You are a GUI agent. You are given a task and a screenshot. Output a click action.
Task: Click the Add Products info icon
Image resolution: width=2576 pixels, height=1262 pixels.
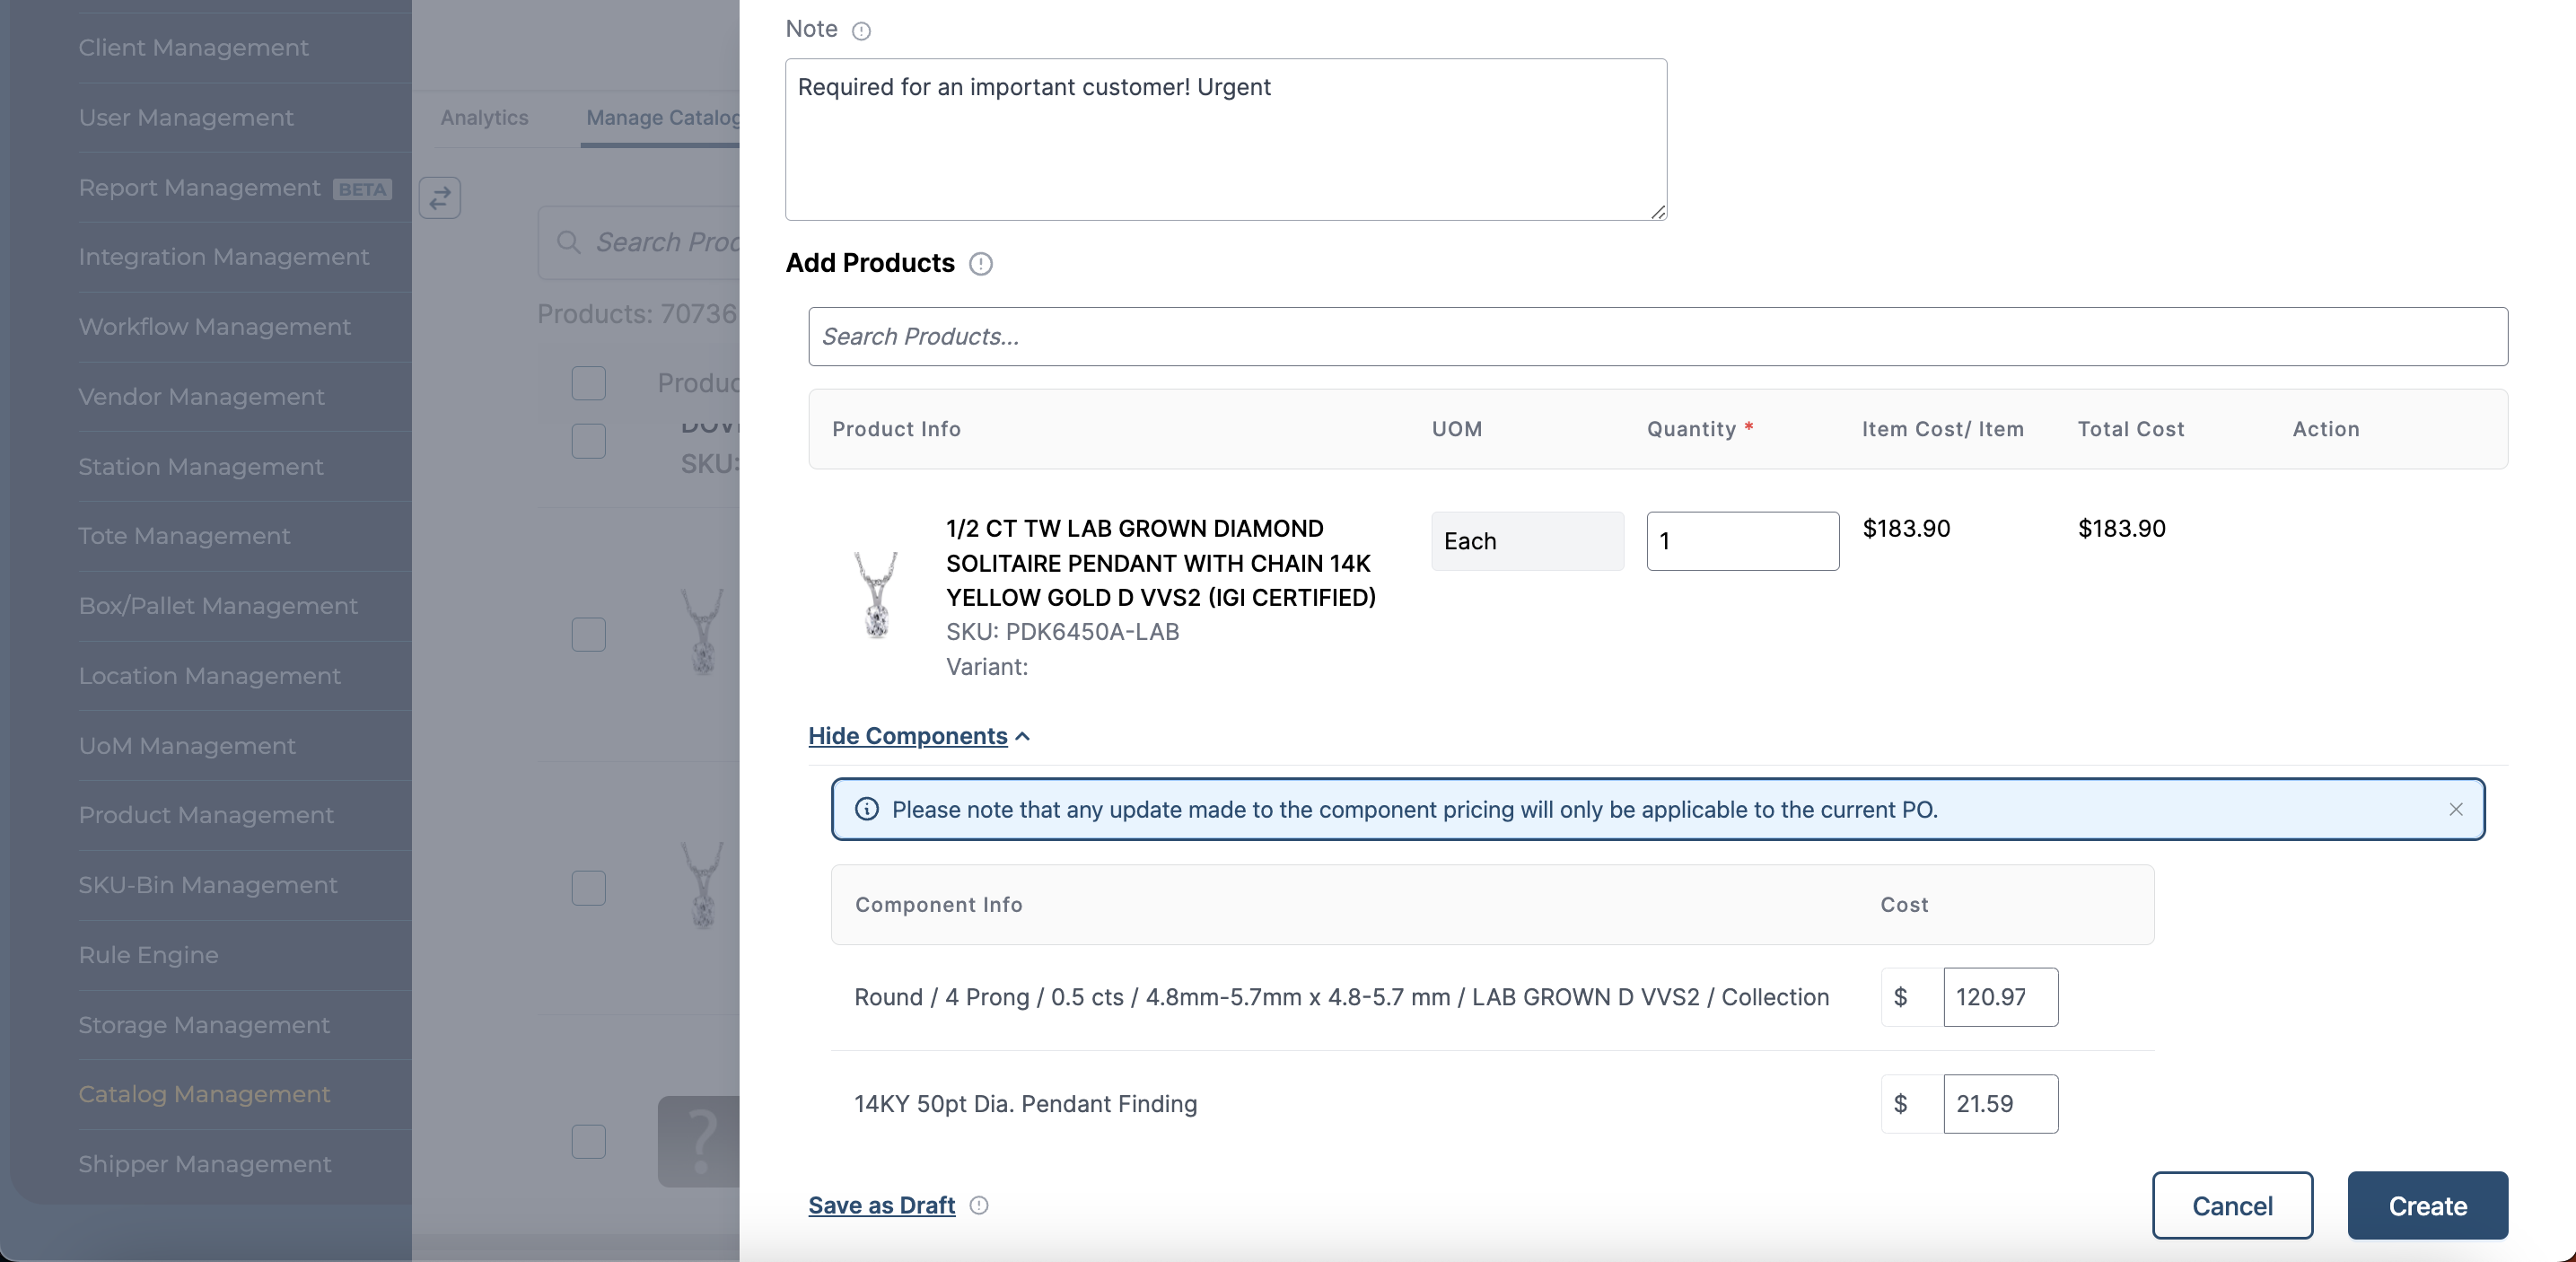981,264
